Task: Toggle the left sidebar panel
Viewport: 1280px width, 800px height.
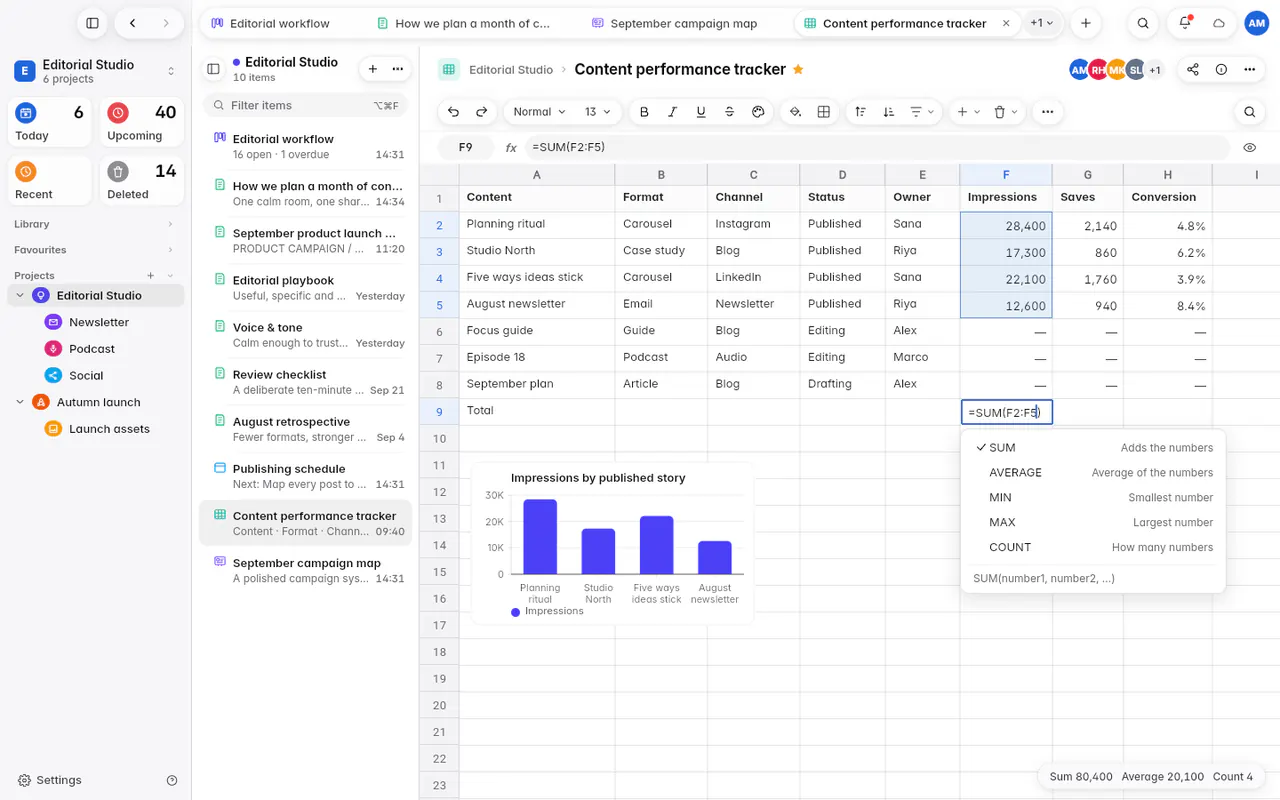Action: pos(92,23)
